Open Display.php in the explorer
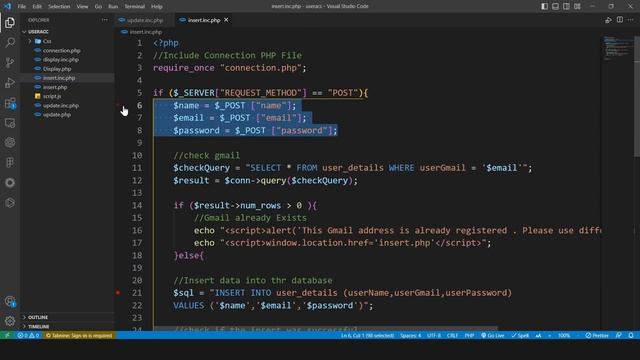The width and height of the screenshot is (640, 360). click(57, 69)
